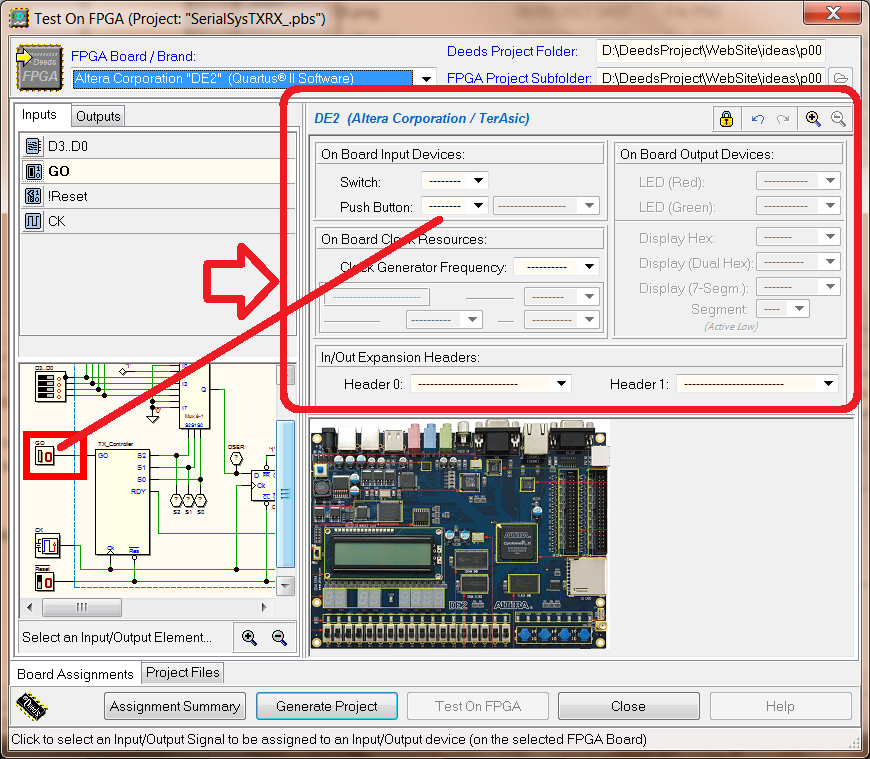Click the Close button

[629, 706]
